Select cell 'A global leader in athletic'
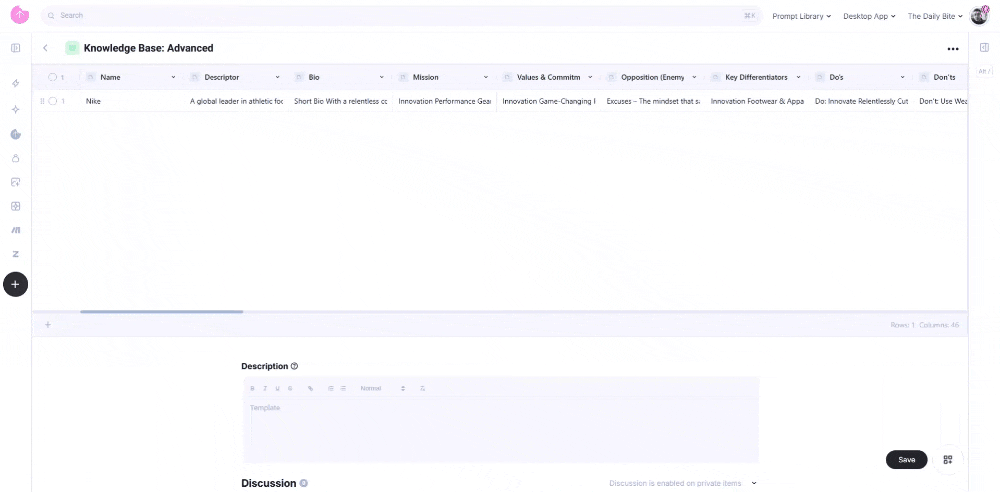This screenshot has width=1000, height=492. tap(236, 101)
